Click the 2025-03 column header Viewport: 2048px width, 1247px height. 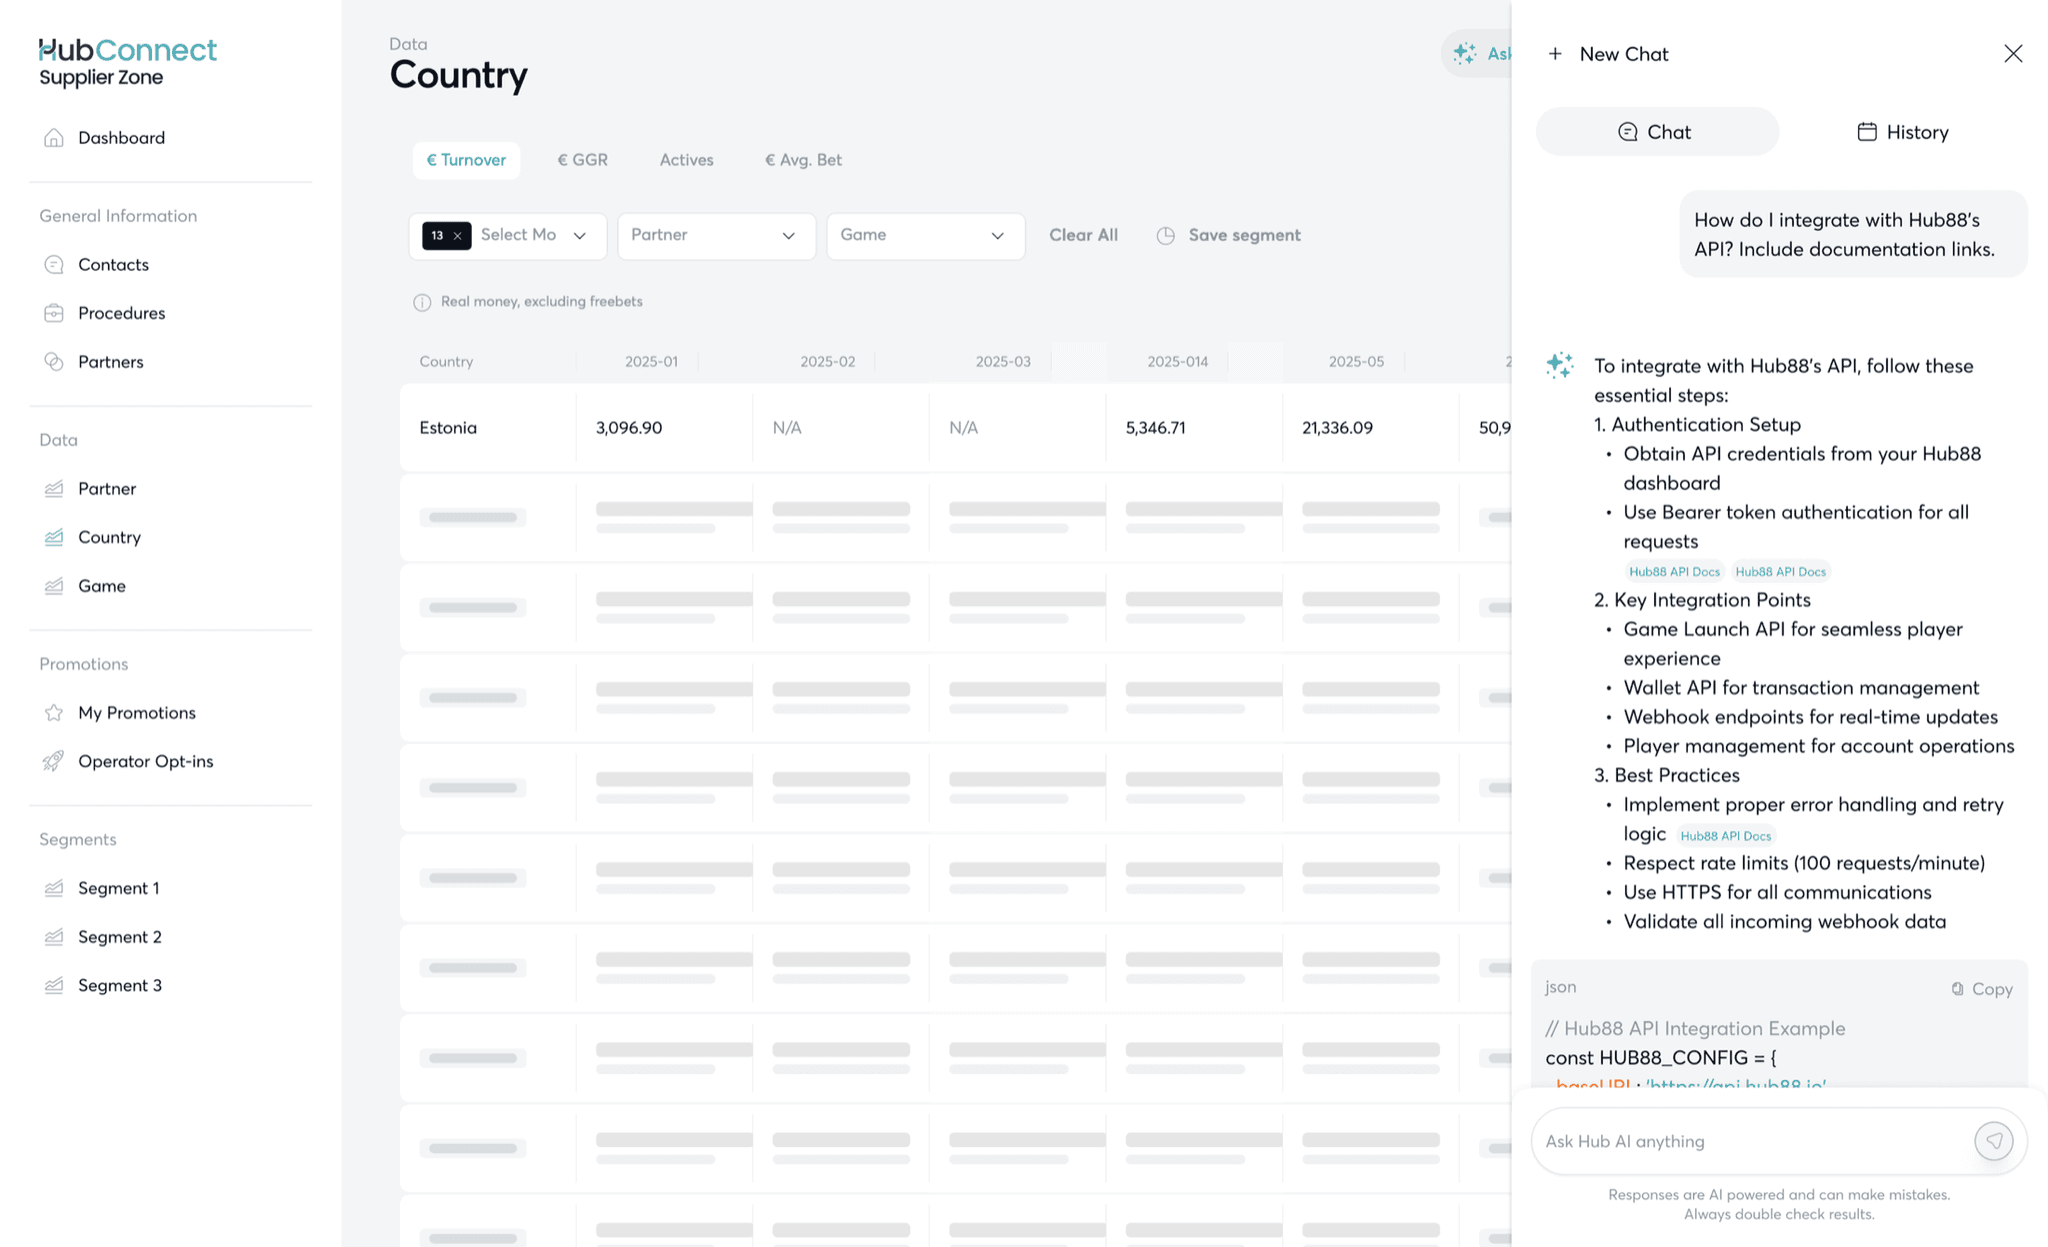1003,362
